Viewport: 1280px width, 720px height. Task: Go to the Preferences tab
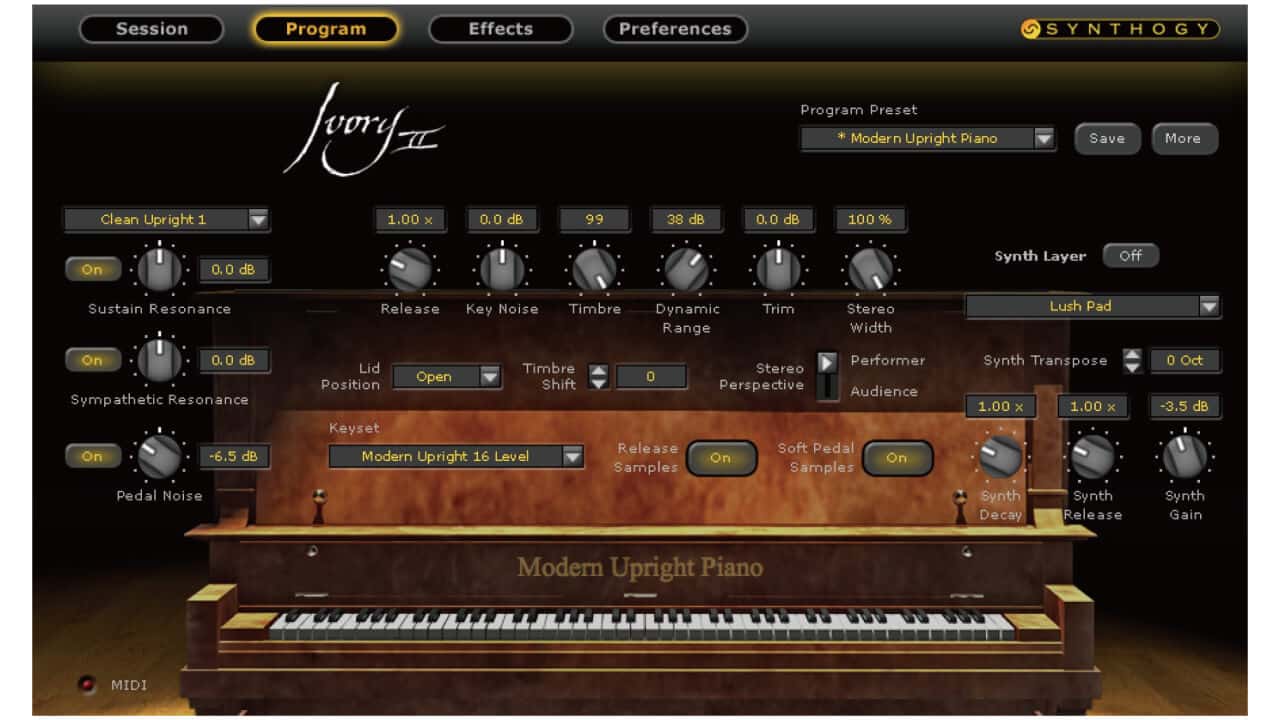[675, 29]
